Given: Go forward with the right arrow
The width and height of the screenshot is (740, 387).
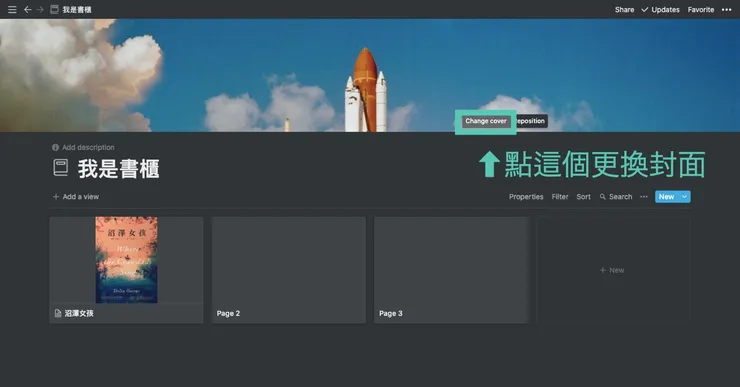Looking at the screenshot, I should 40,9.
